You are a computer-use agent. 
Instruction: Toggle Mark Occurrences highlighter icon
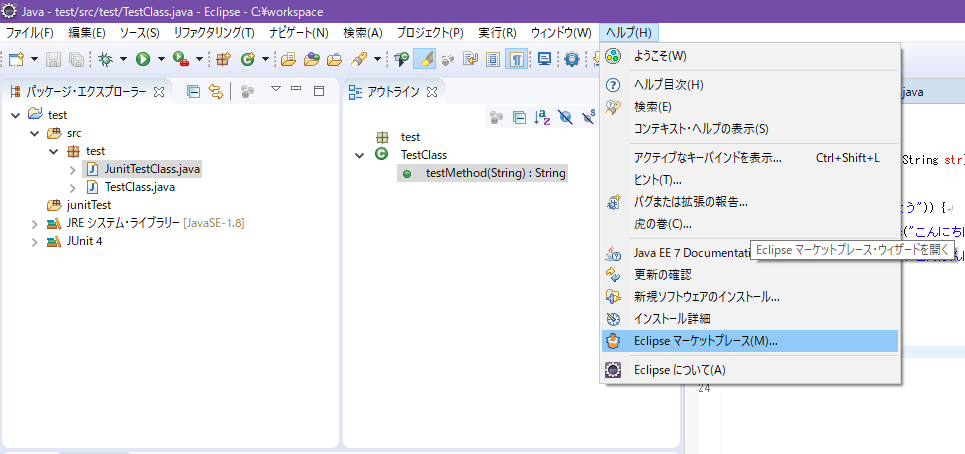tap(424, 59)
